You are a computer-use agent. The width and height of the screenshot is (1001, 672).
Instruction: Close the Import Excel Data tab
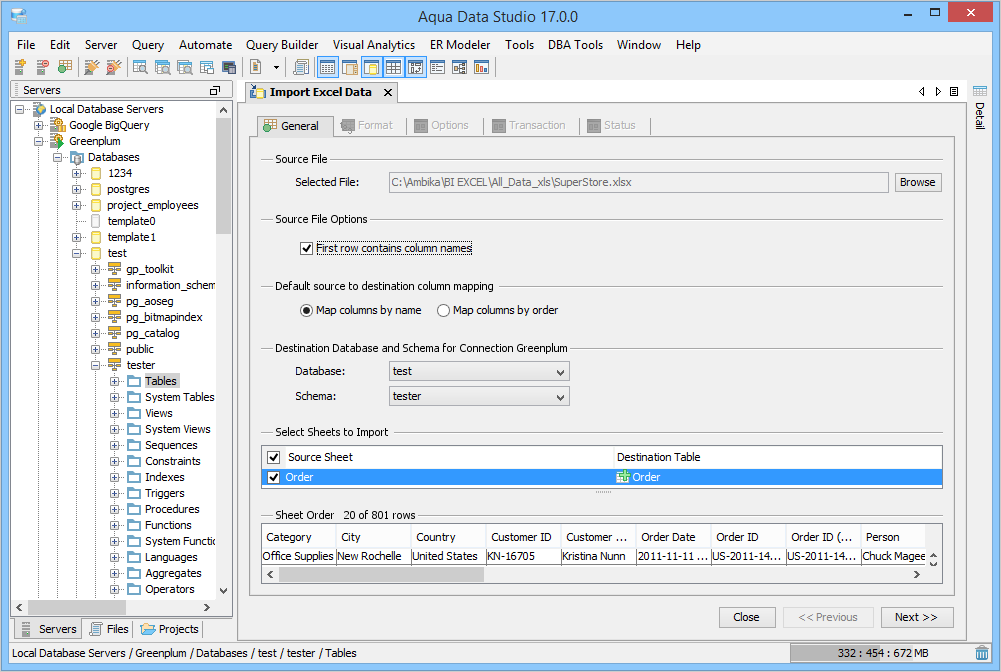click(388, 93)
